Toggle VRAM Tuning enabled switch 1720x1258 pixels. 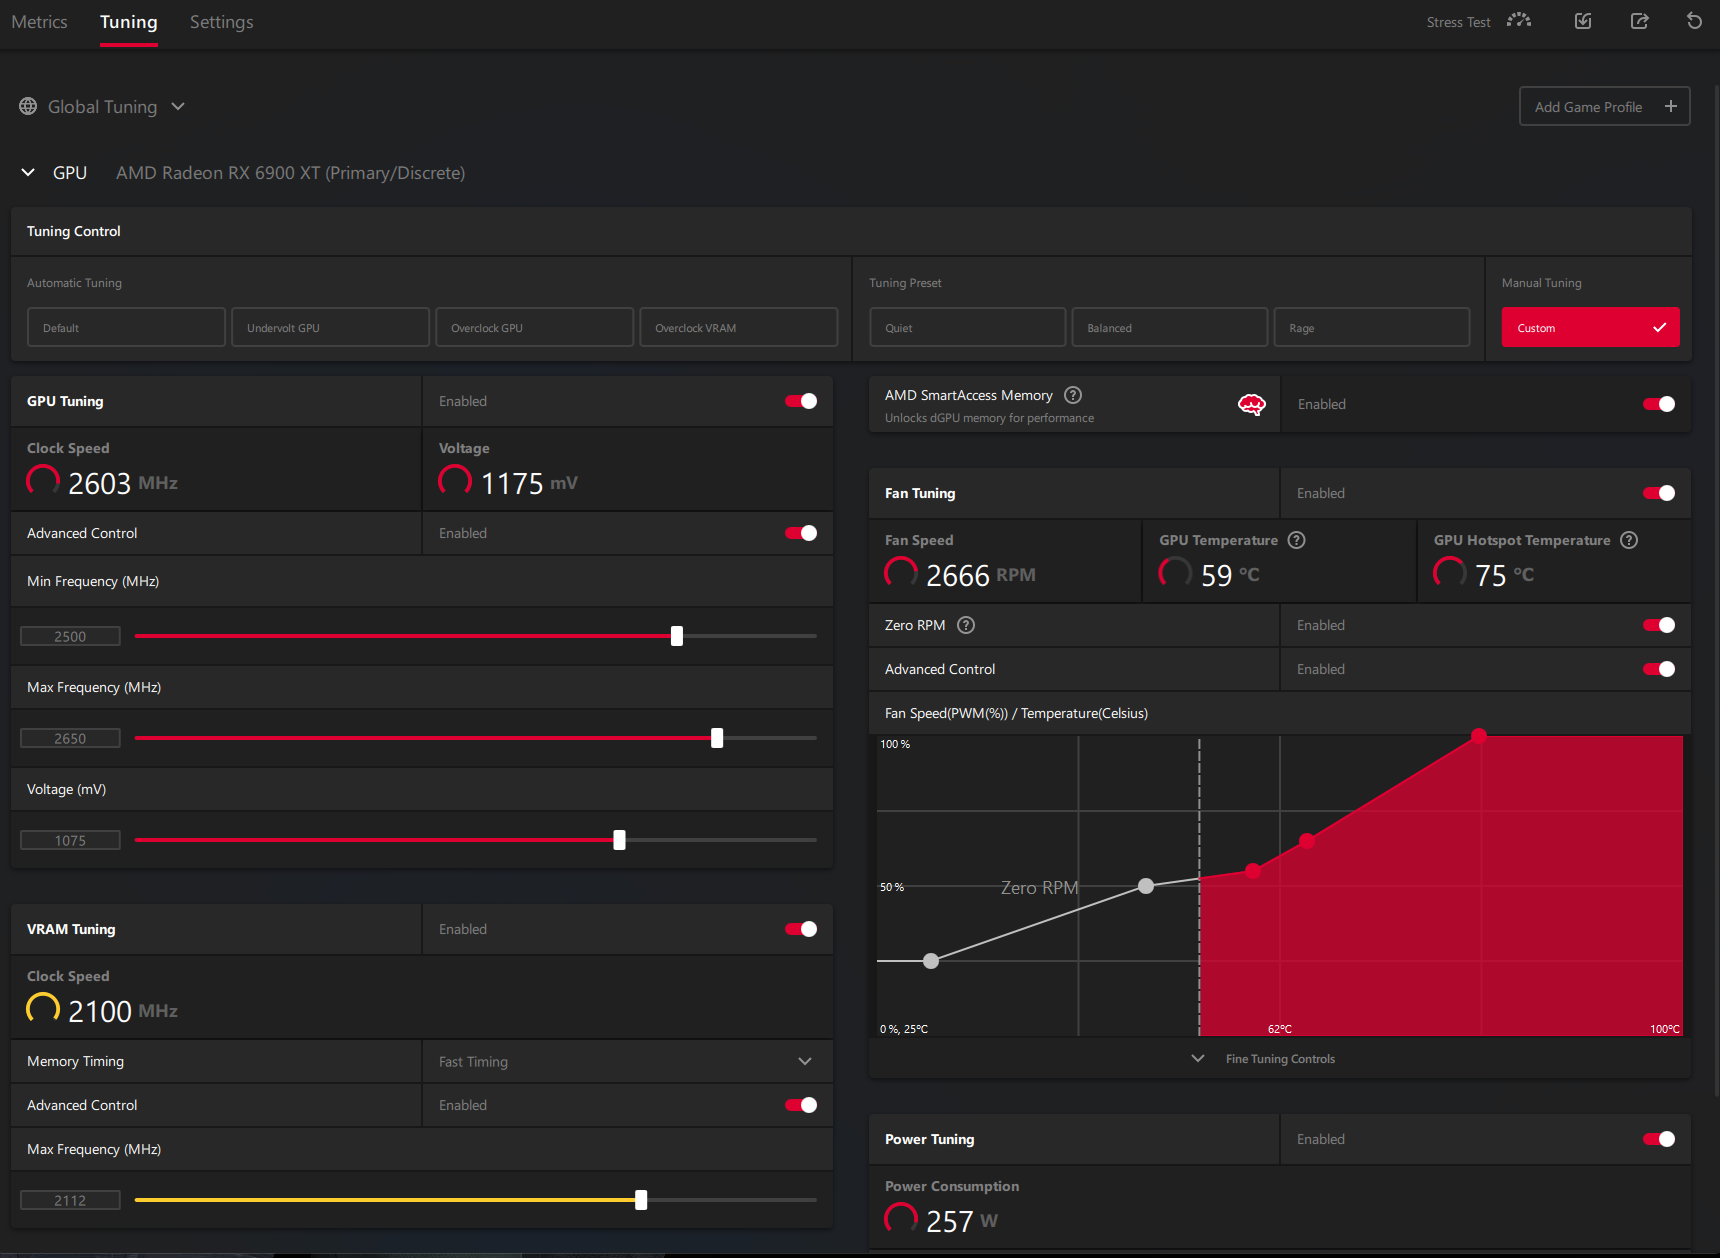801,929
